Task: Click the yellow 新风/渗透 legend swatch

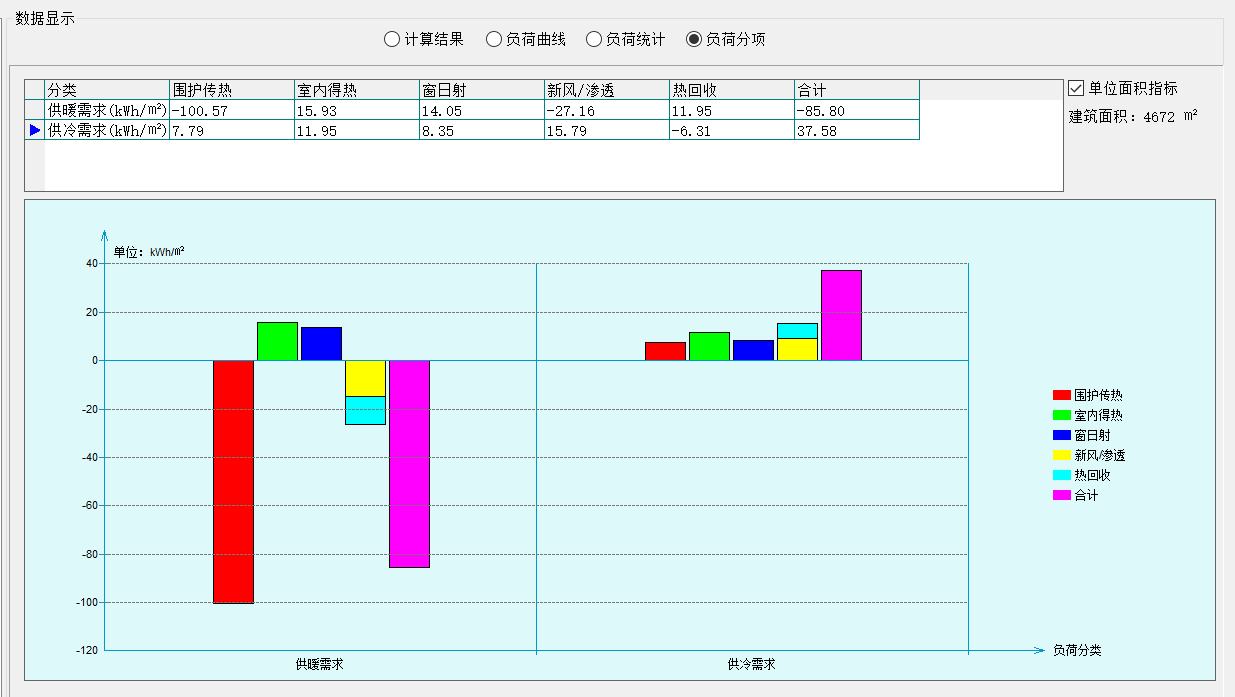Action: pyautogui.click(x=1061, y=456)
